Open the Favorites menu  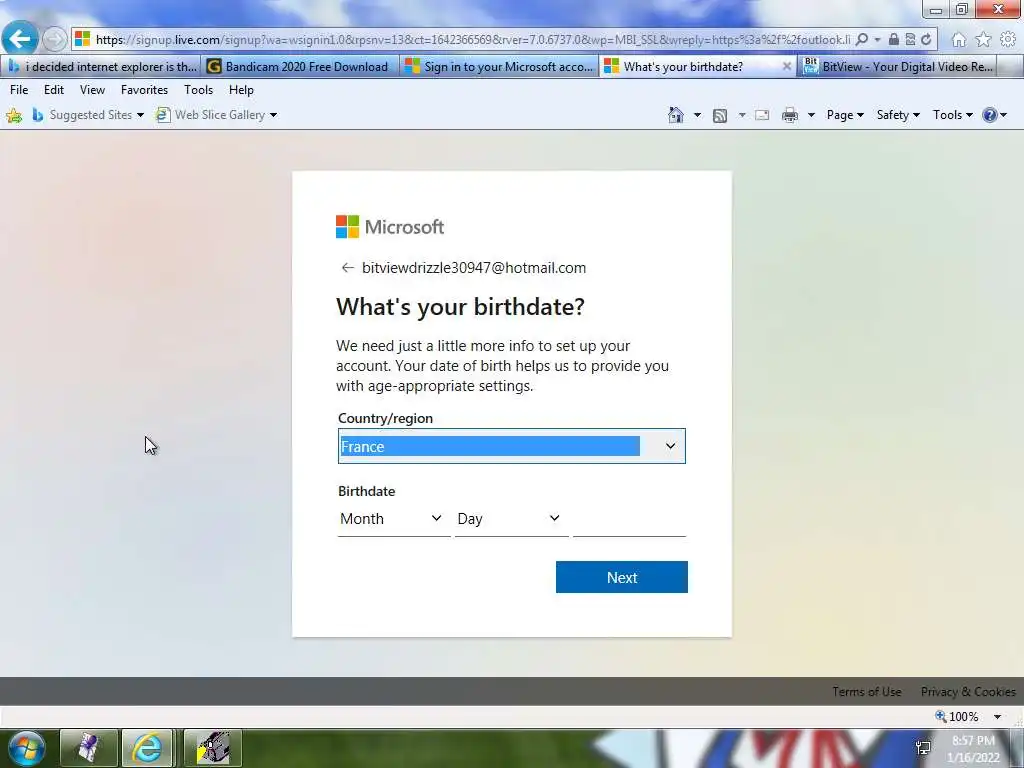[x=144, y=90]
